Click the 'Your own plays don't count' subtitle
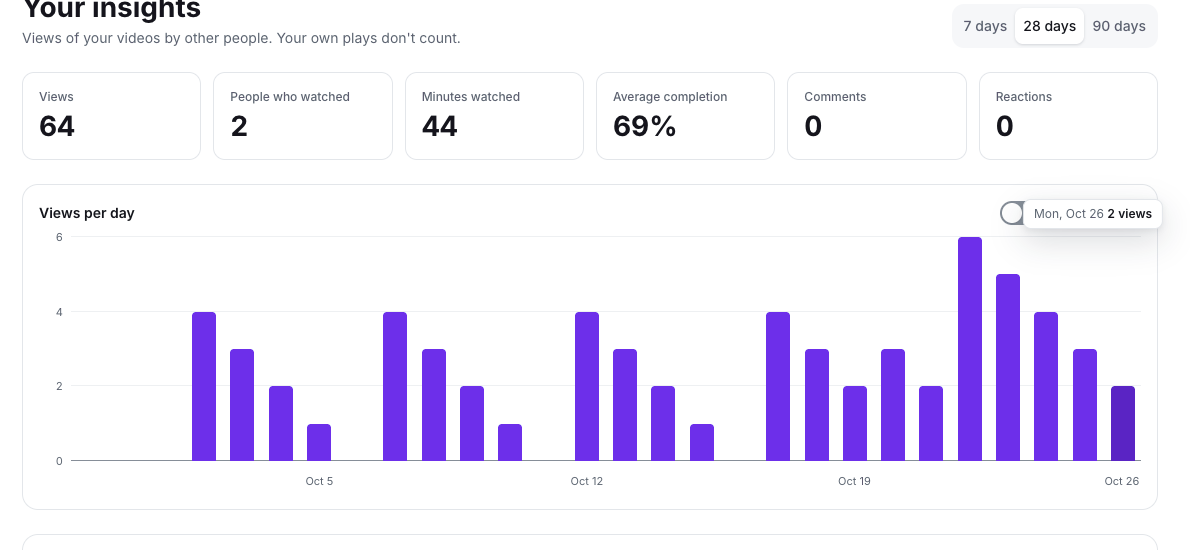Screen dimensions: 1190x550 click(369, 38)
